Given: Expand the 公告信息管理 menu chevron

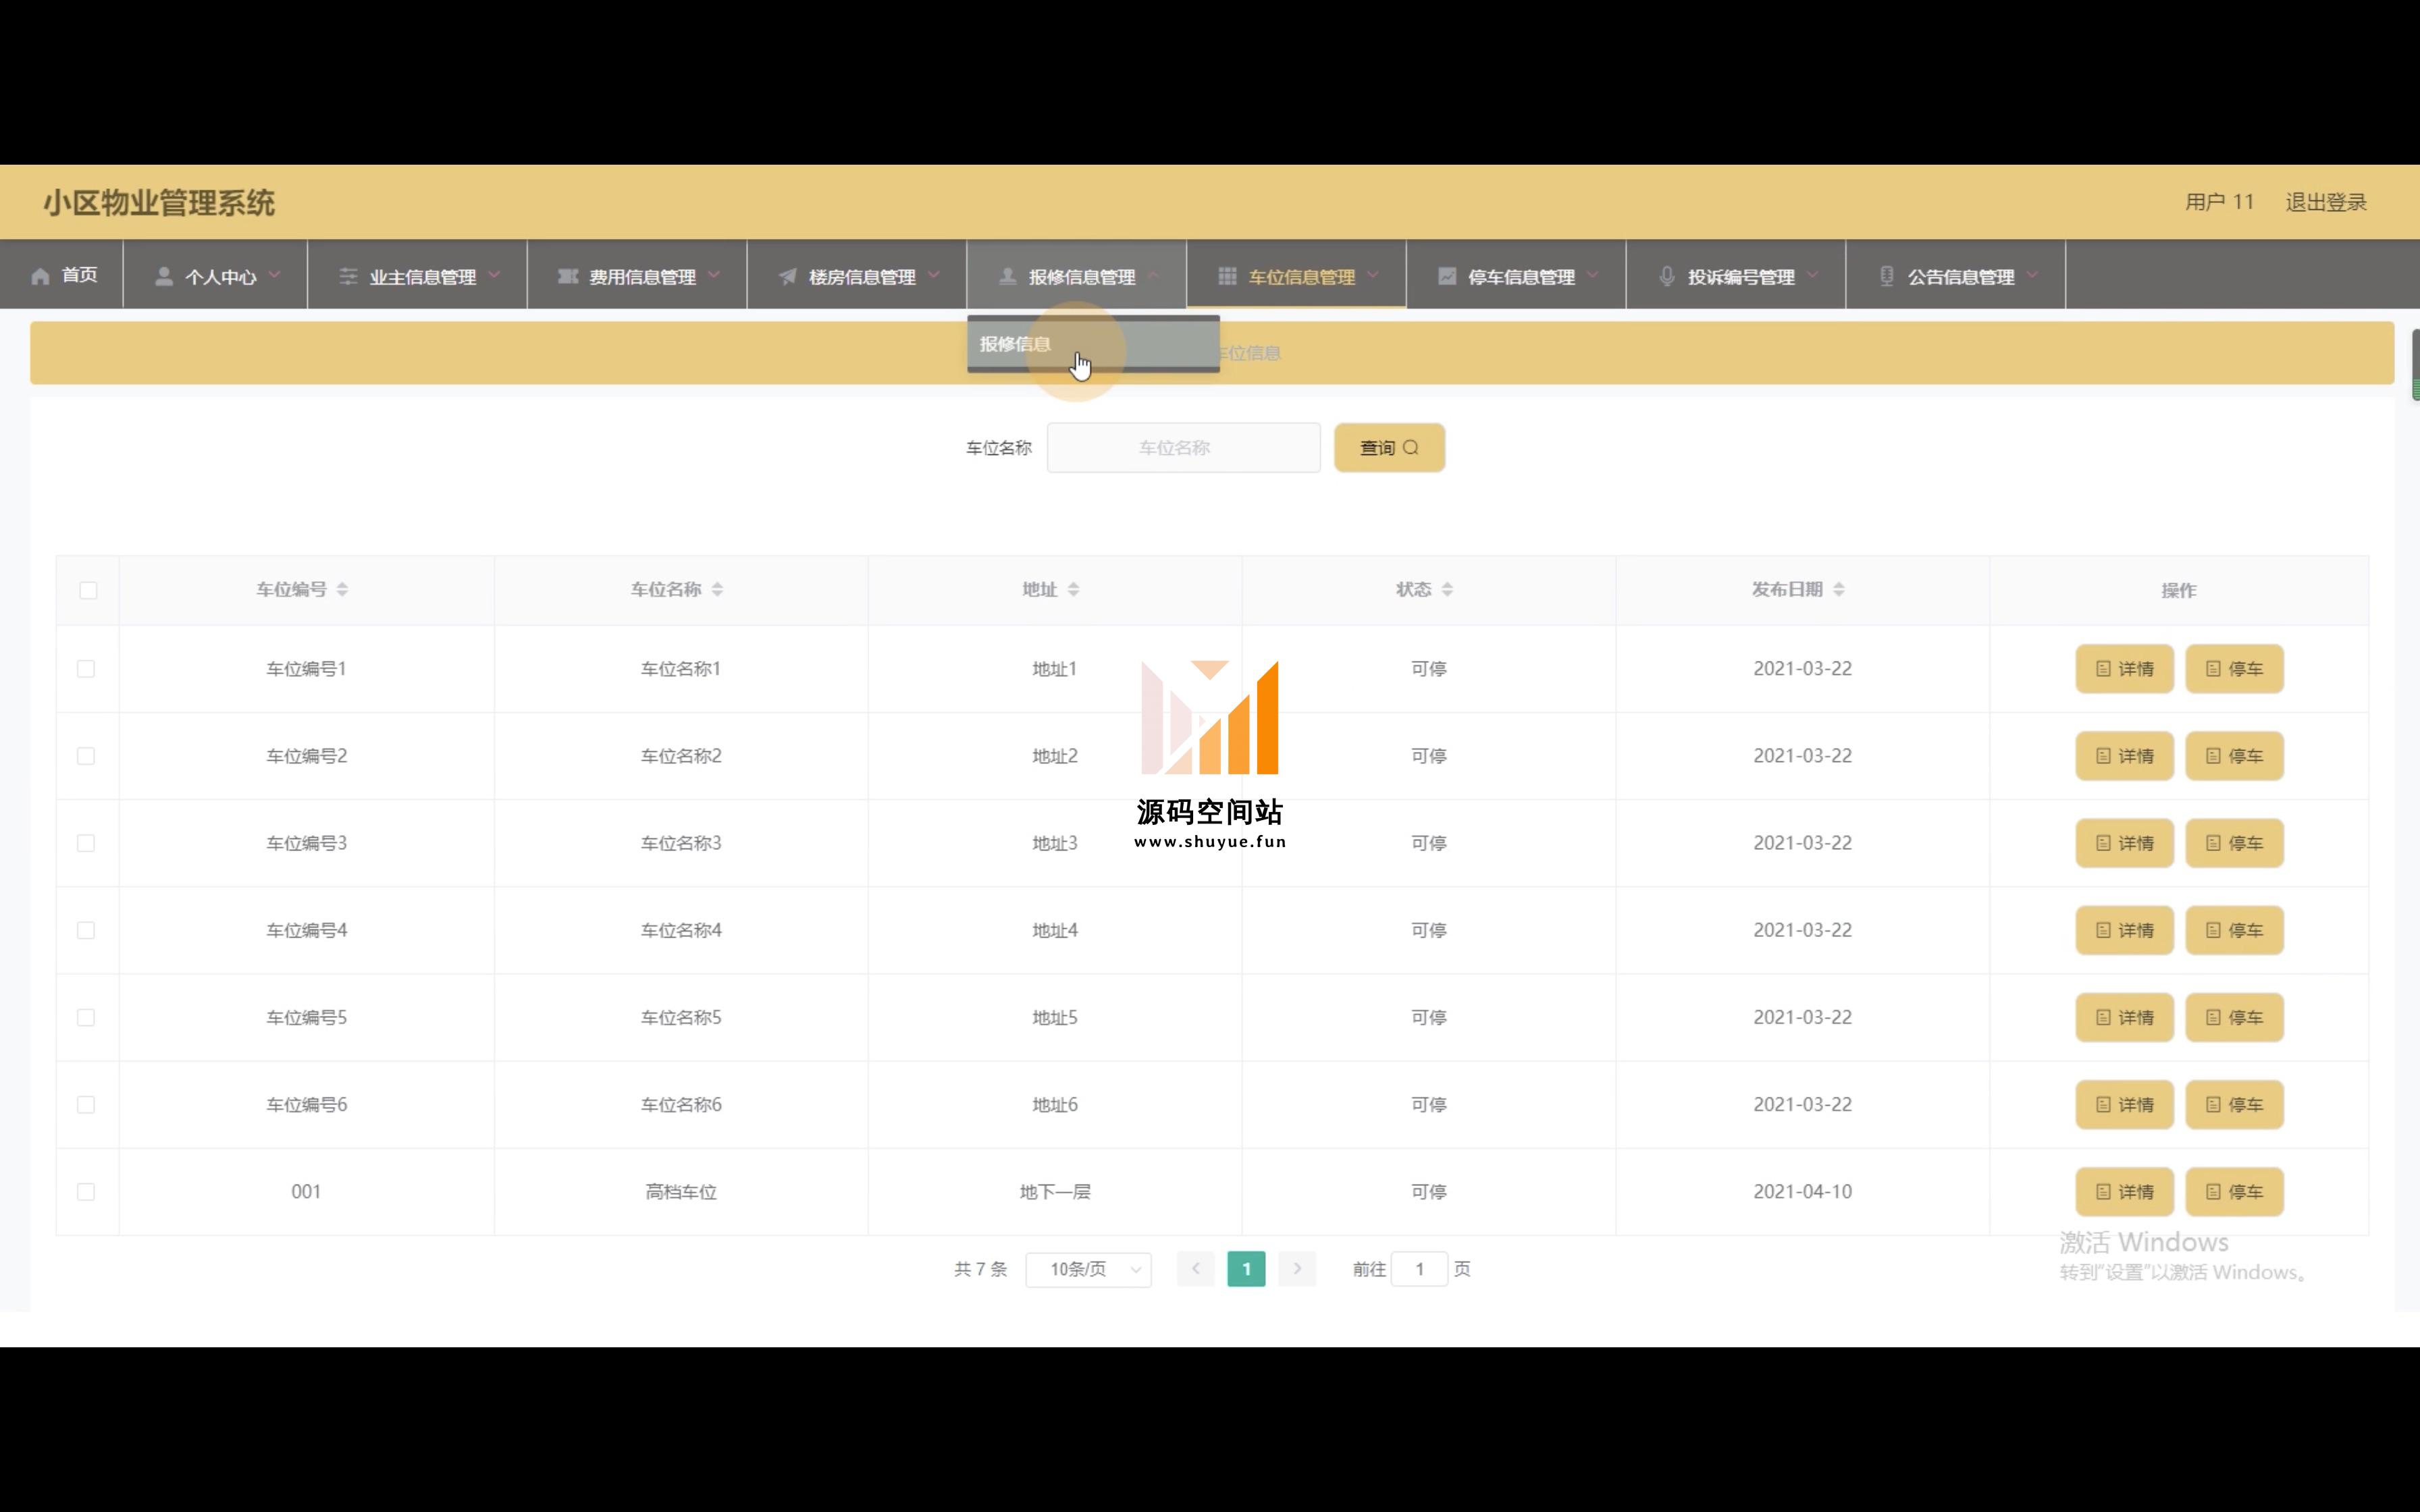Looking at the screenshot, I should pos(2032,275).
